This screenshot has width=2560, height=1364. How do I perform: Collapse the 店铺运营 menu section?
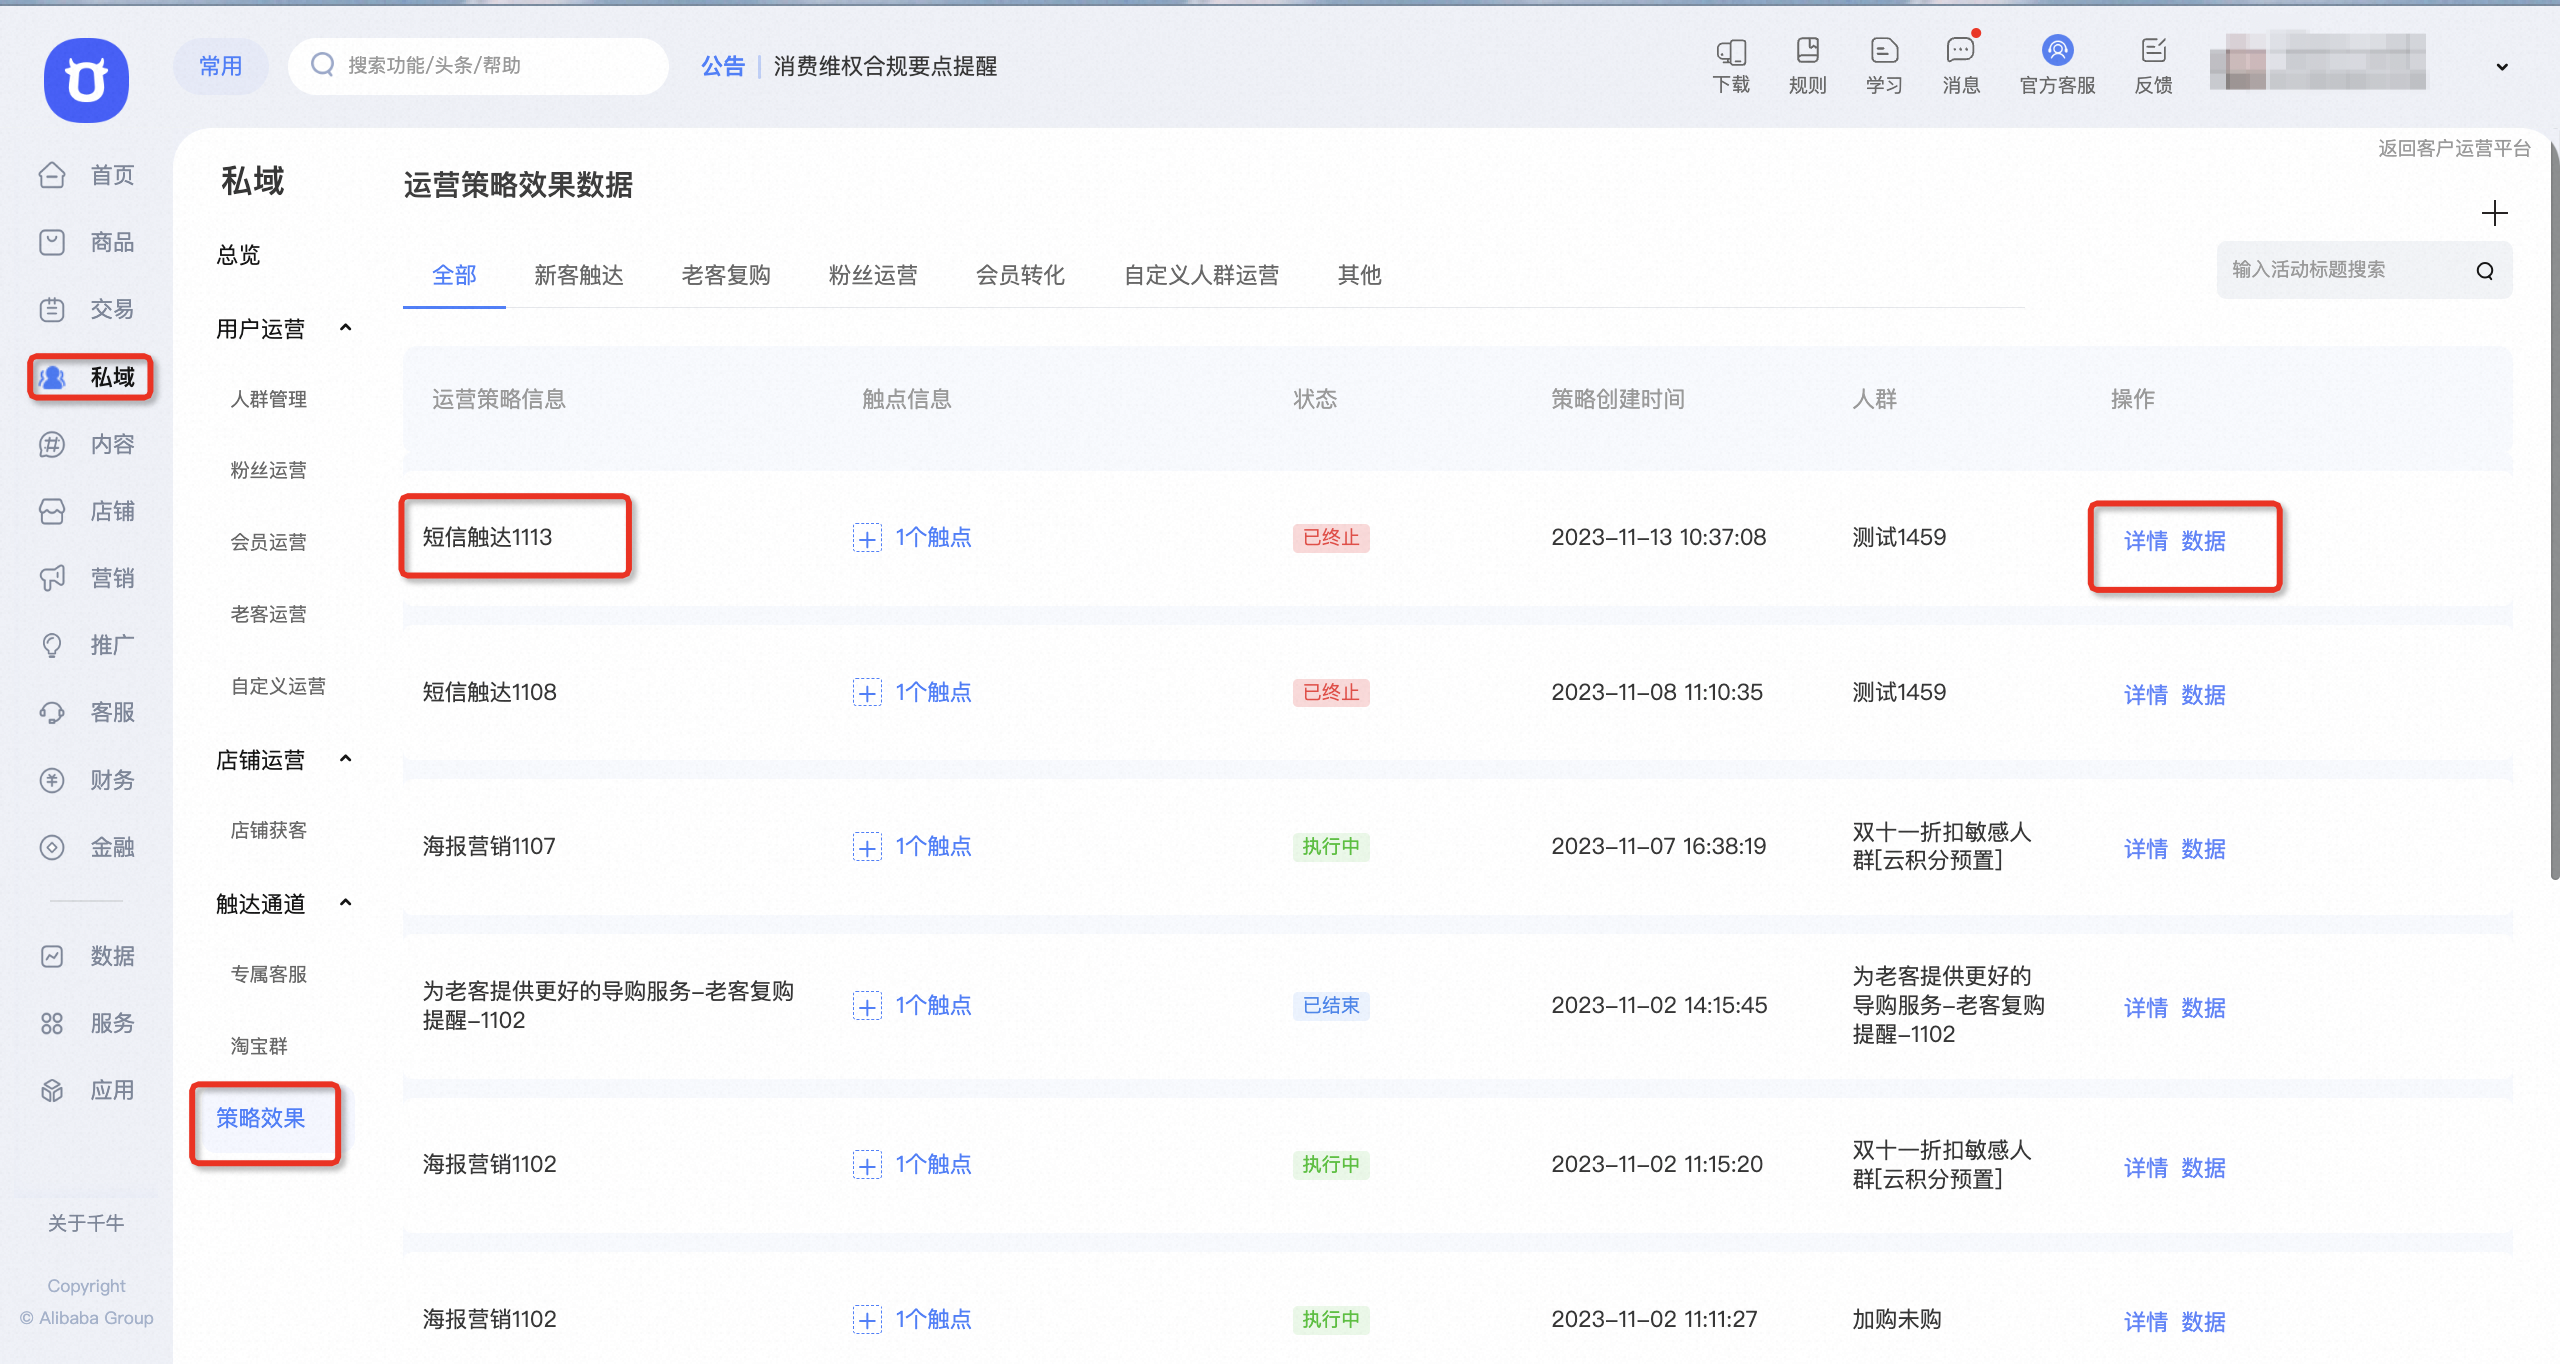[x=346, y=759]
